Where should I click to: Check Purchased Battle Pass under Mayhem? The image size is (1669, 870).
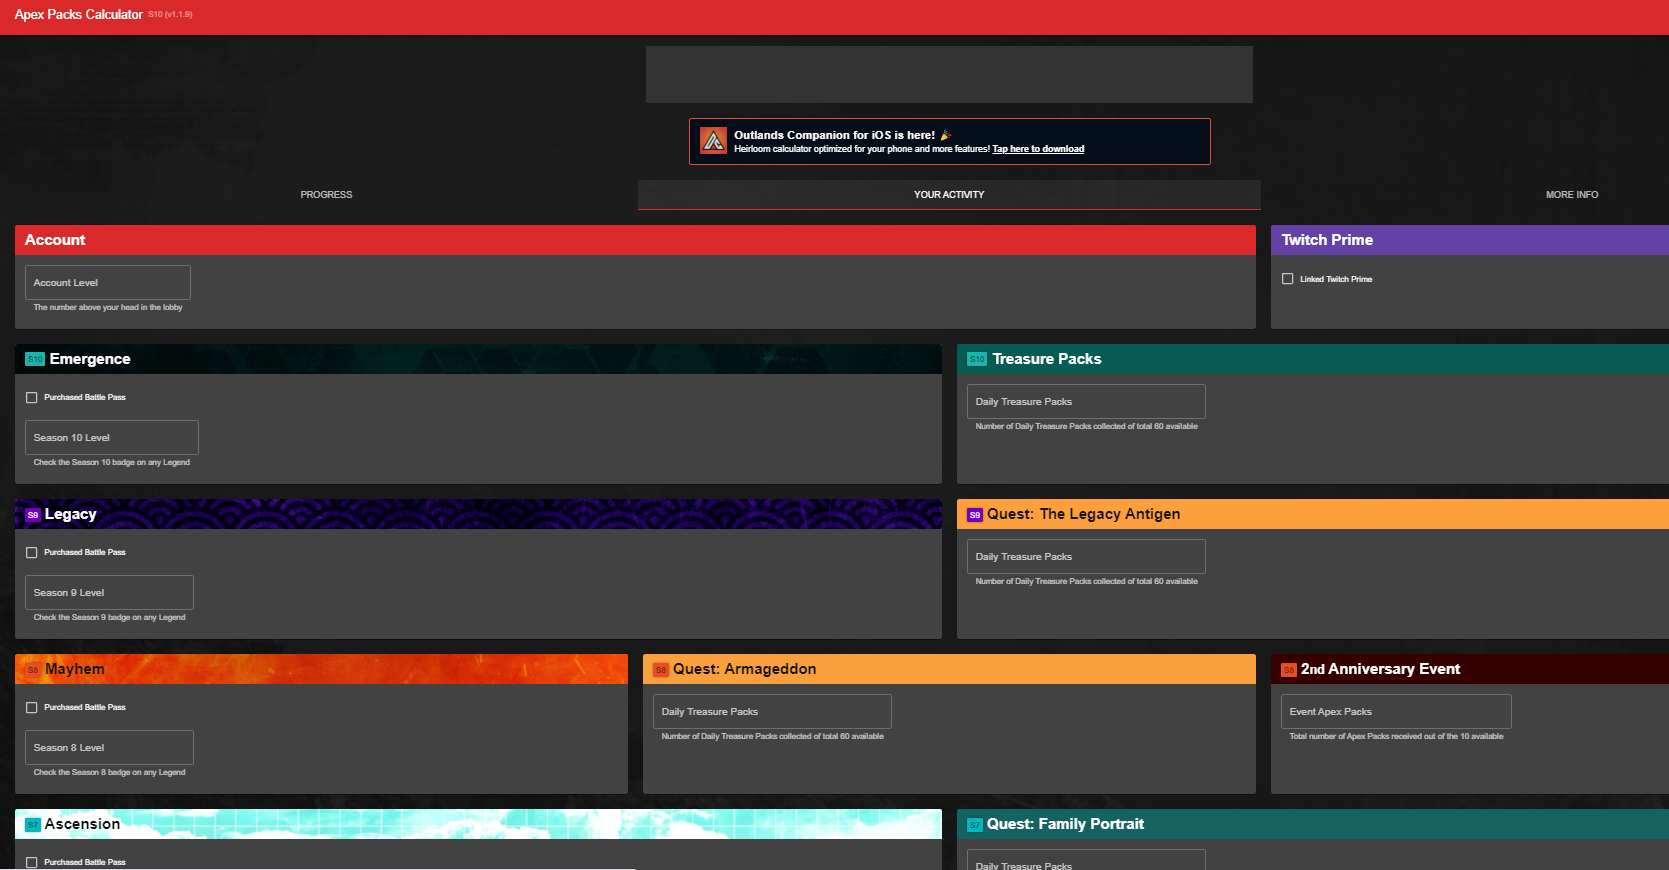point(32,707)
